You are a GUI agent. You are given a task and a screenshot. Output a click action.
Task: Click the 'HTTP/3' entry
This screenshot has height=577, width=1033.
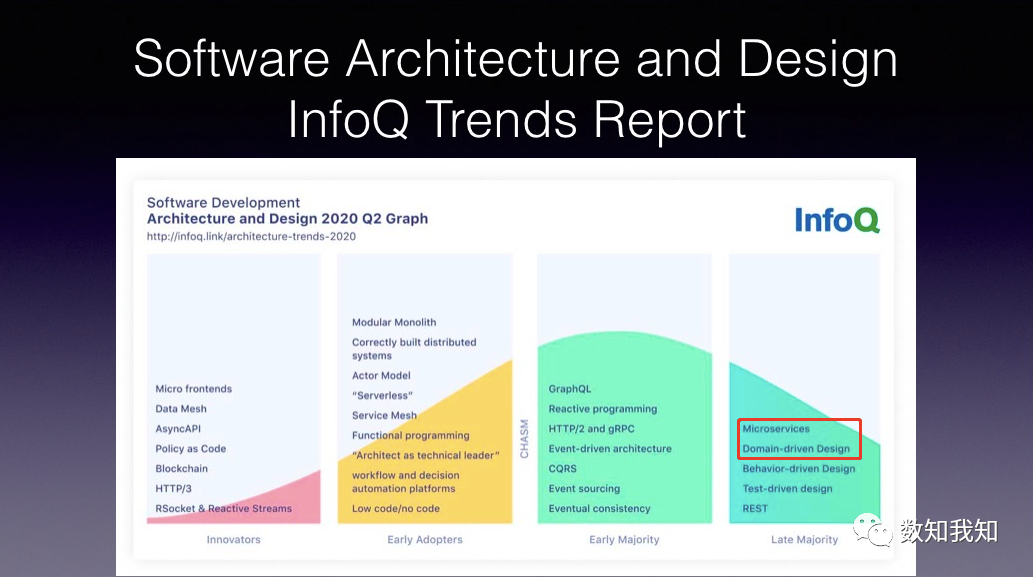(173, 489)
